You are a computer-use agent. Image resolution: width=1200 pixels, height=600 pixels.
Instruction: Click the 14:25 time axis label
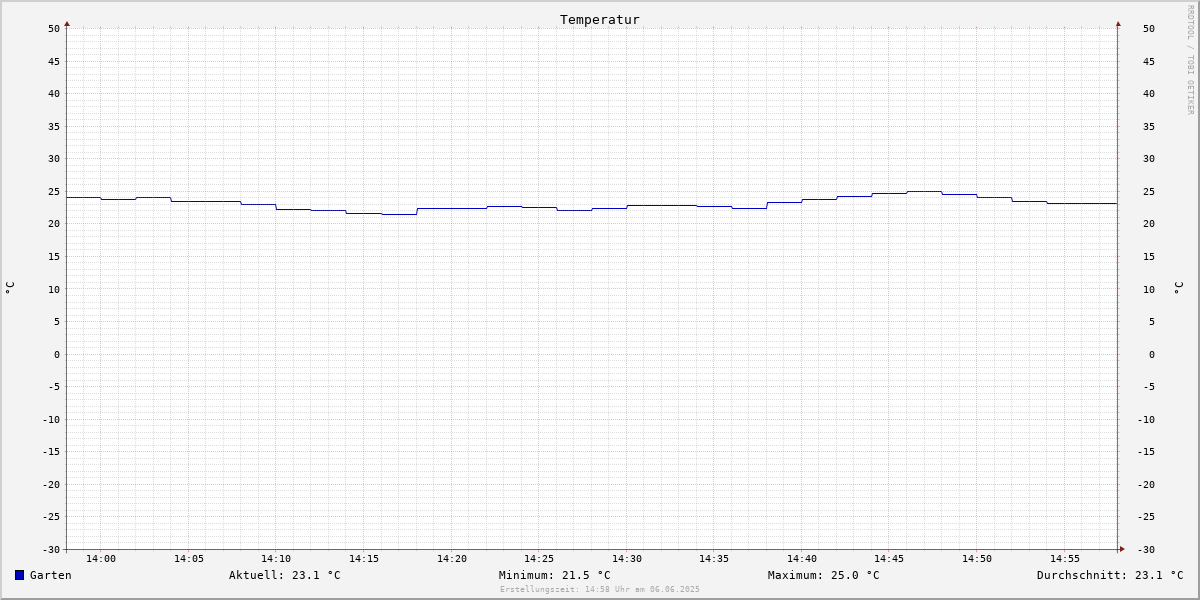pyautogui.click(x=539, y=558)
